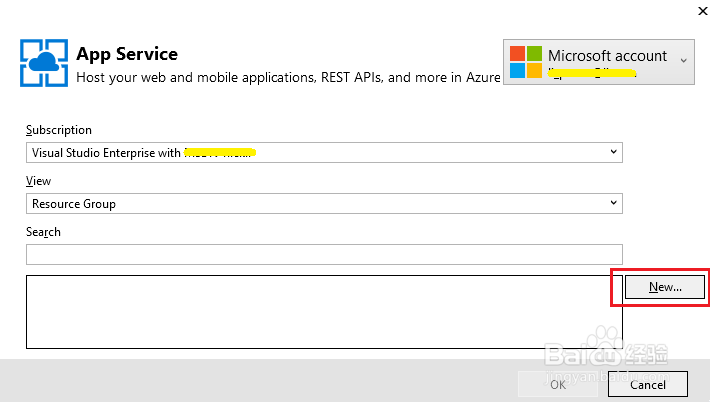
Task: Click the Microsoft account label text
Action: 607,55
